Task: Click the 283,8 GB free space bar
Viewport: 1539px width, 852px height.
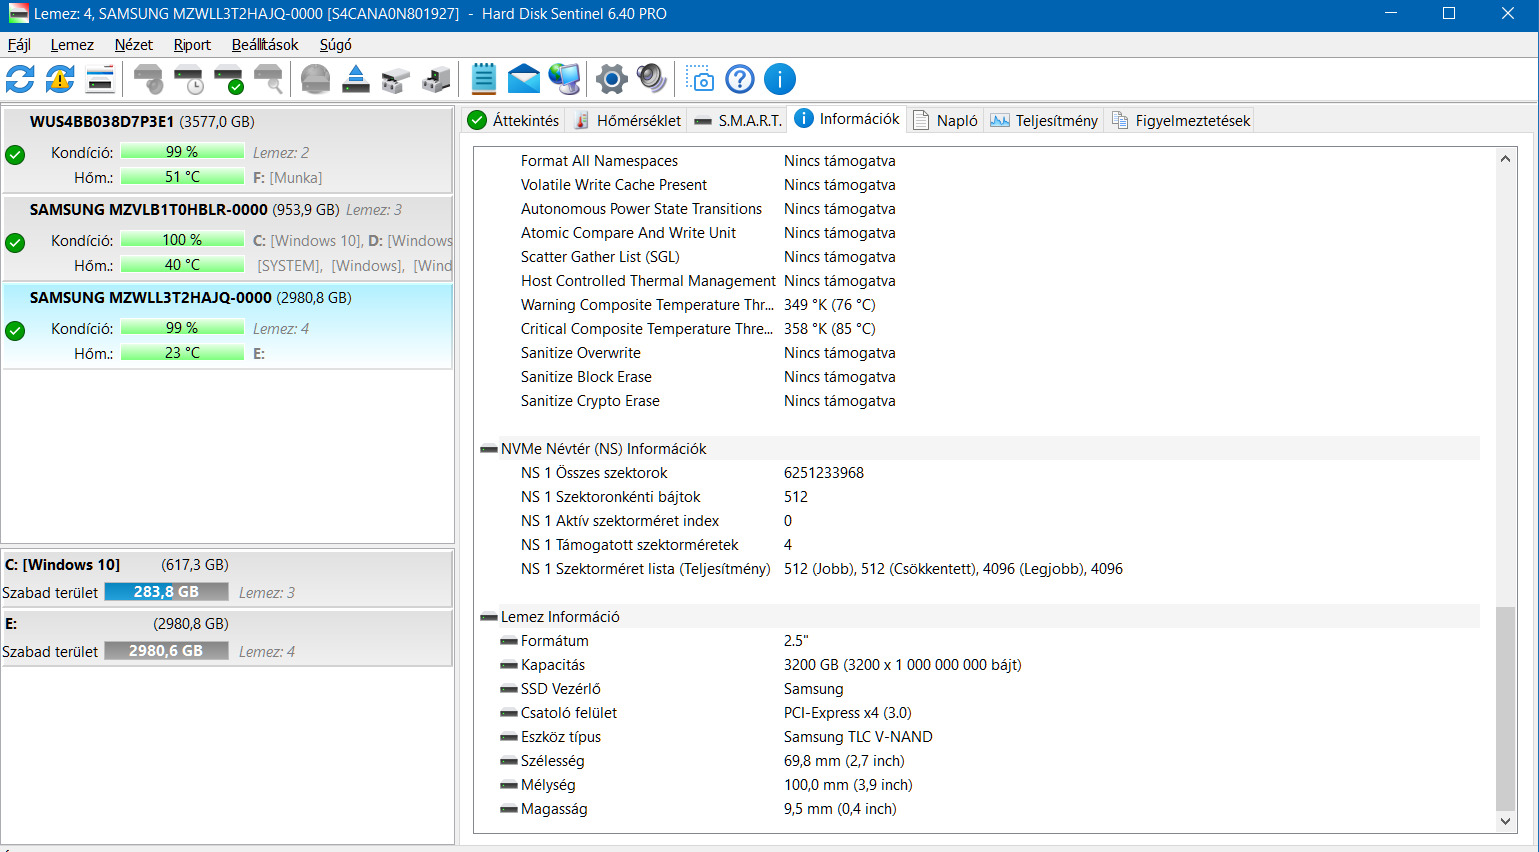Action: coord(166,592)
